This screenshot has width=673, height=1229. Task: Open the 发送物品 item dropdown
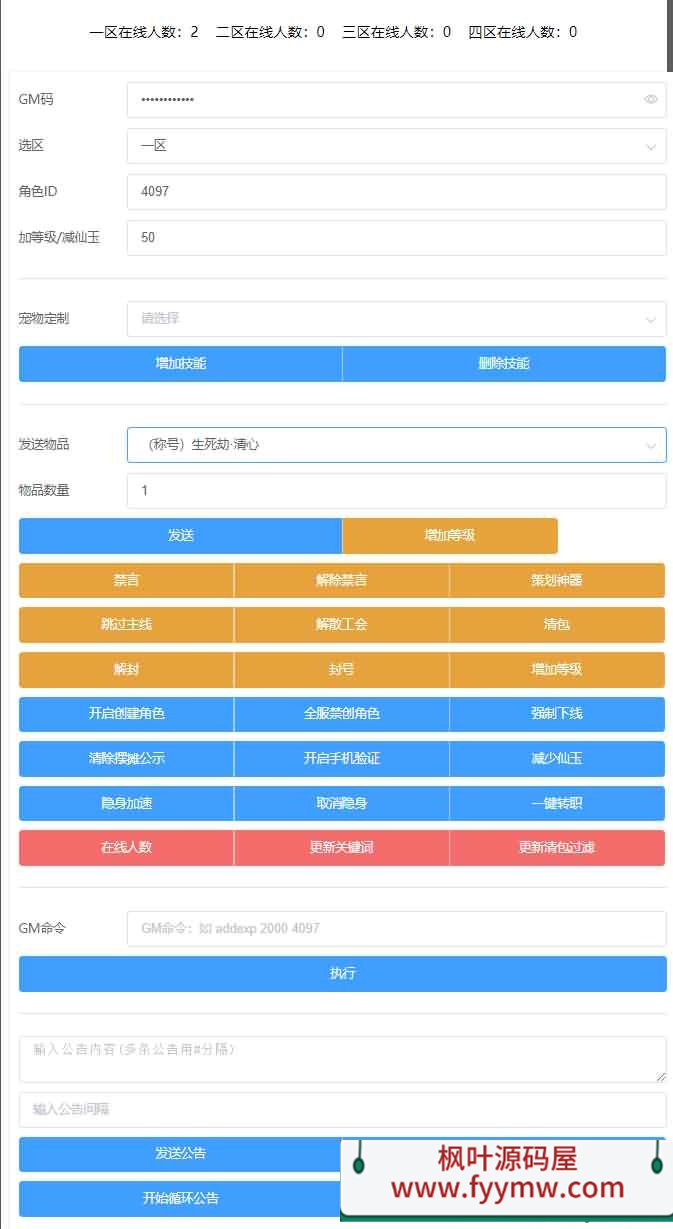point(396,445)
